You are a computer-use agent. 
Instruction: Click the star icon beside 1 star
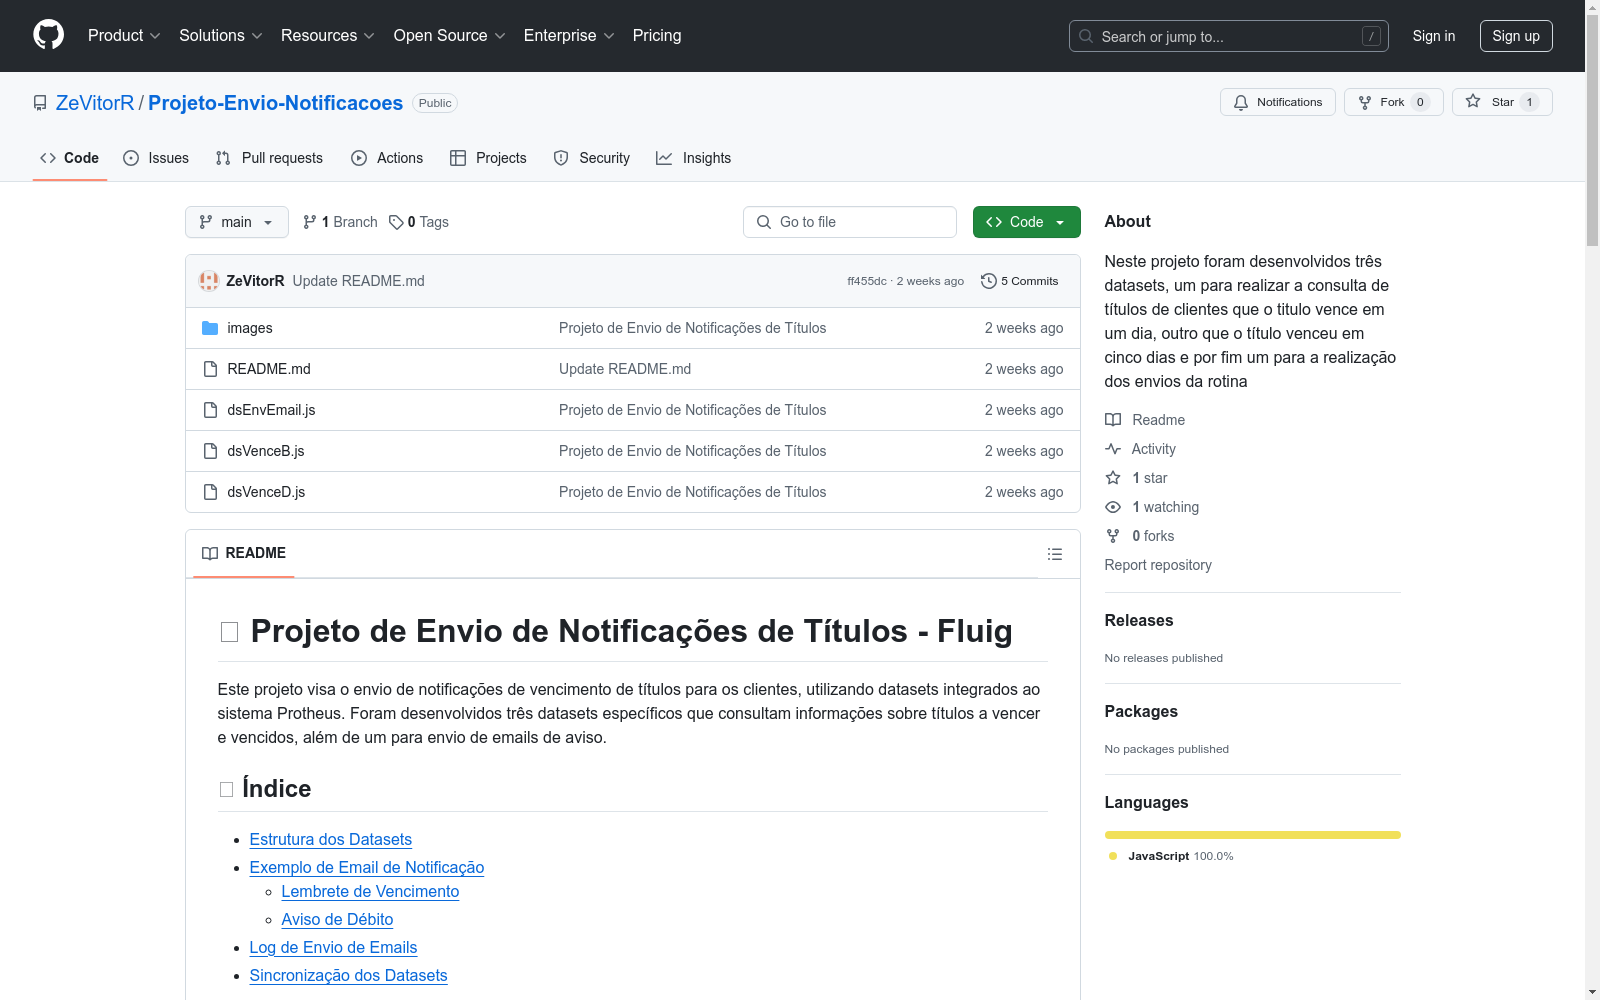[x=1113, y=478]
